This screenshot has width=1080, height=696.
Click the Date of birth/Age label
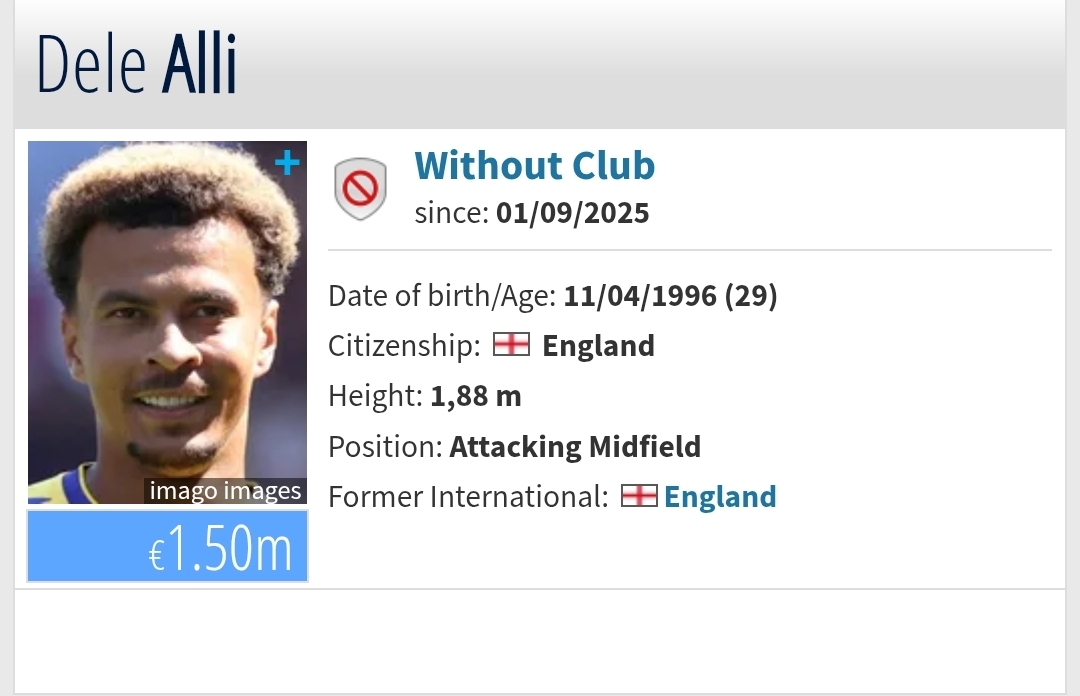click(441, 296)
